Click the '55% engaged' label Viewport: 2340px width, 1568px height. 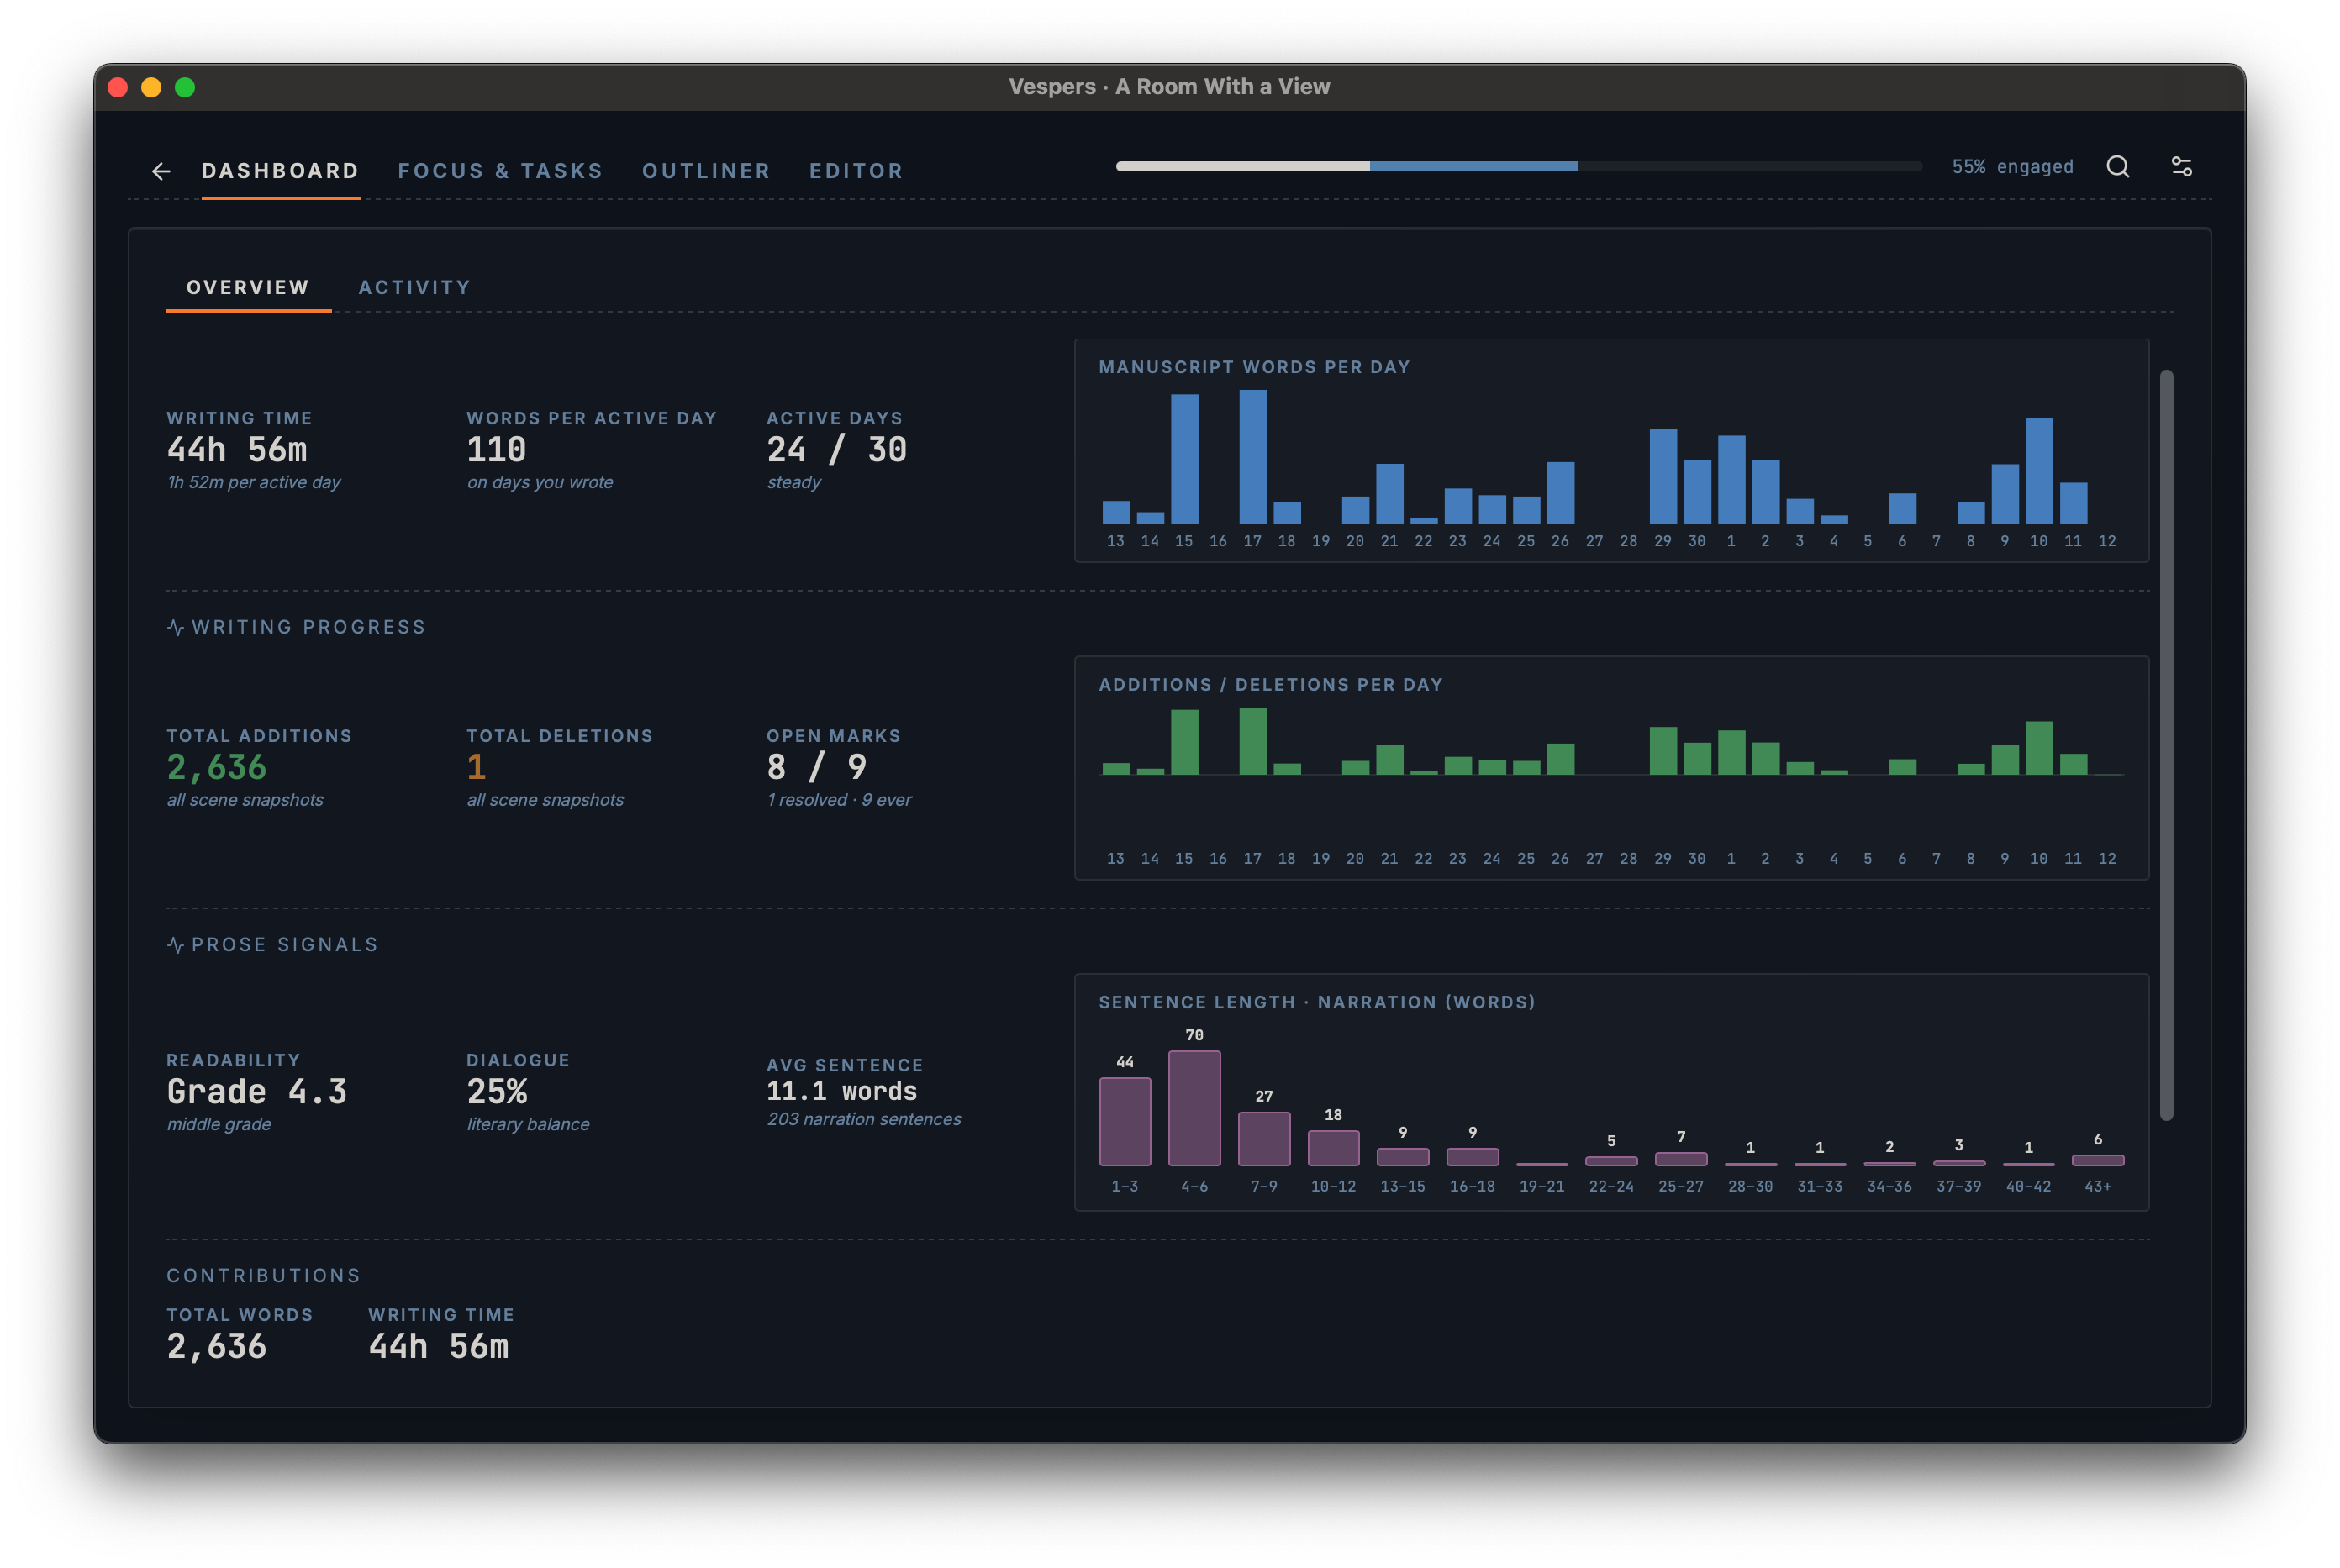2012,167
